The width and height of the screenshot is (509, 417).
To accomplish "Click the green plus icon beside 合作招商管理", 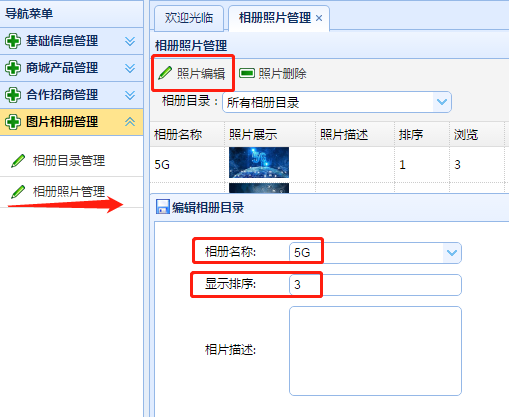I will (13, 95).
